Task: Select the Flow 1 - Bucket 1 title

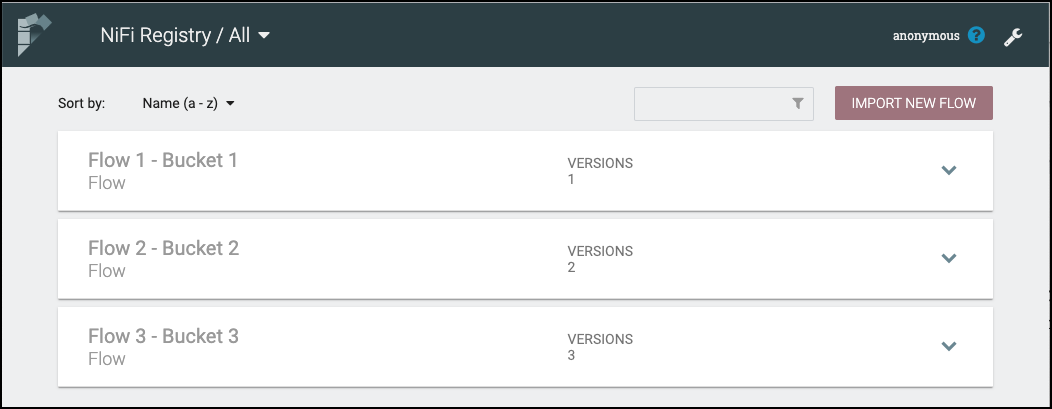Action: [x=163, y=160]
